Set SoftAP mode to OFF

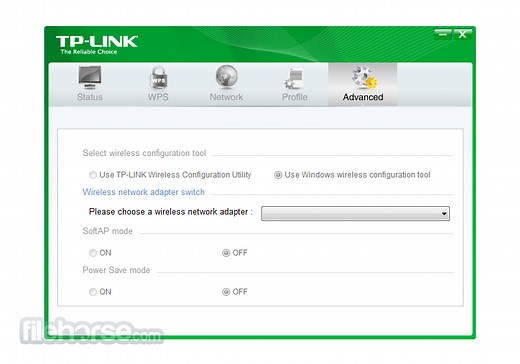[x=226, y=253]
